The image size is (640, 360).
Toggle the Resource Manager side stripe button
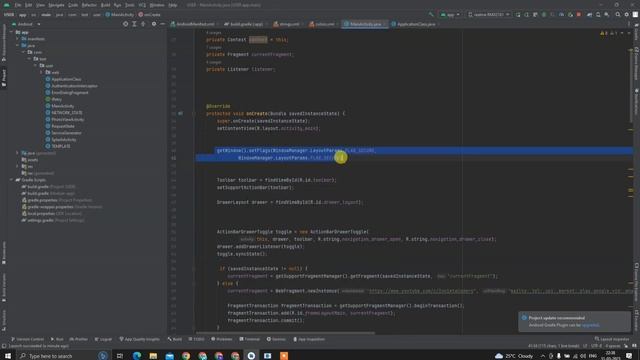click(x=4, y=42)
